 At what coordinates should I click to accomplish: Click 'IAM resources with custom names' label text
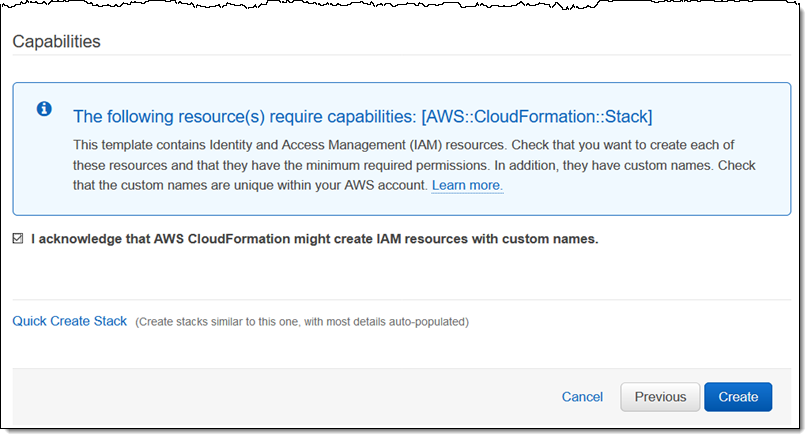tap(480, 239)
